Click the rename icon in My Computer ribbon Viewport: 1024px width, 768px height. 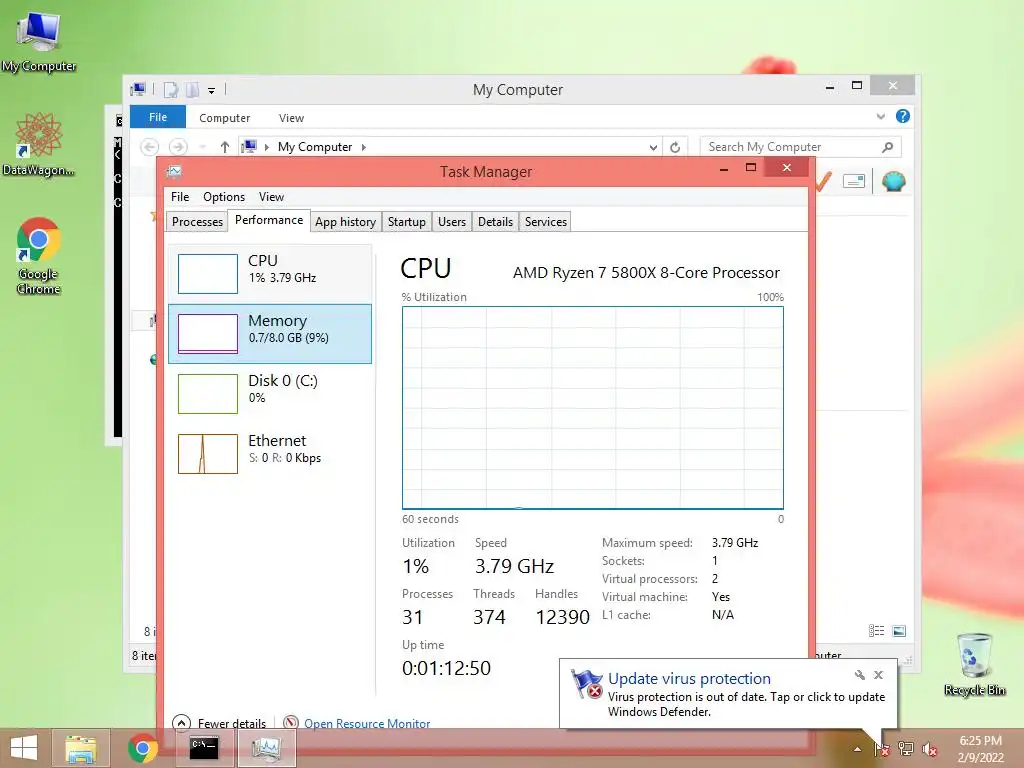click(x=854, y=182)
